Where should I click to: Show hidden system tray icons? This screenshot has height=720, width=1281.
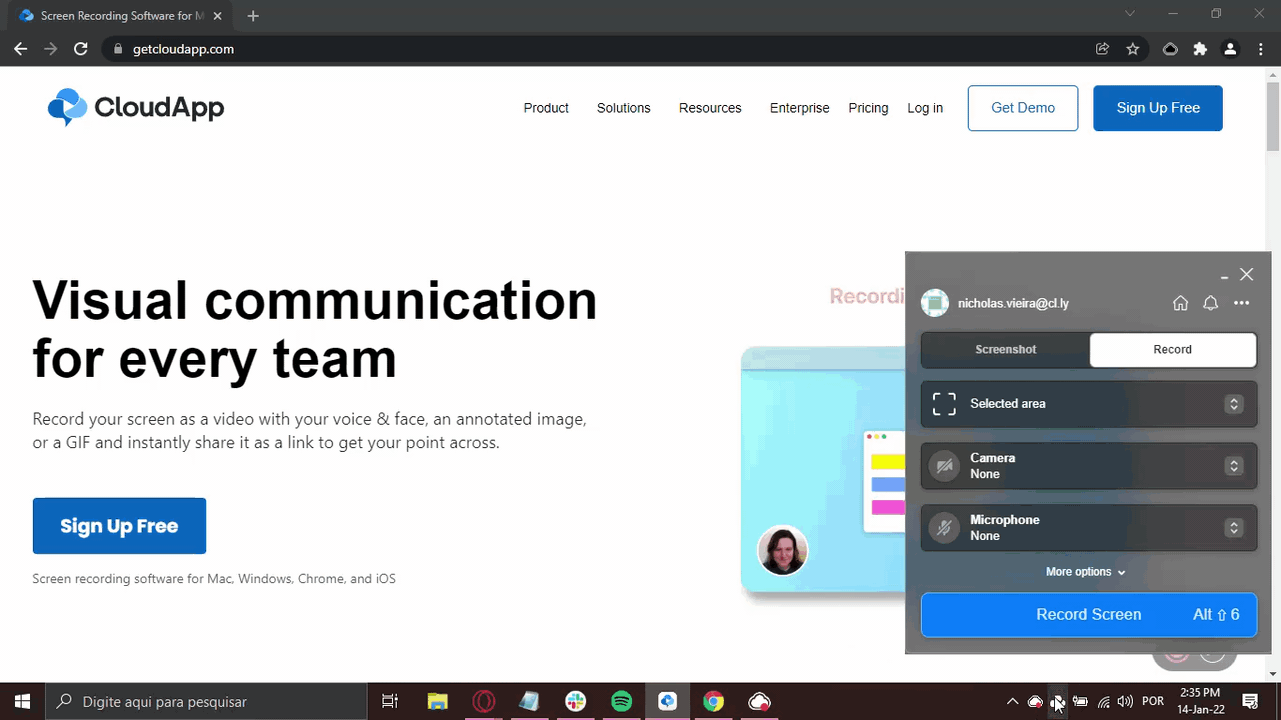click(x=1012, y=701)
